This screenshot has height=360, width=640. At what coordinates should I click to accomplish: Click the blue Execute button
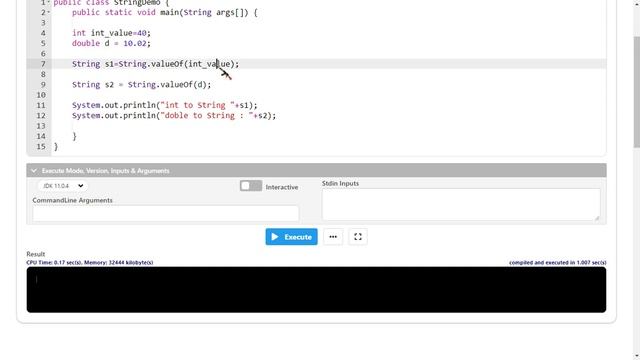click(x=291, y=237)
